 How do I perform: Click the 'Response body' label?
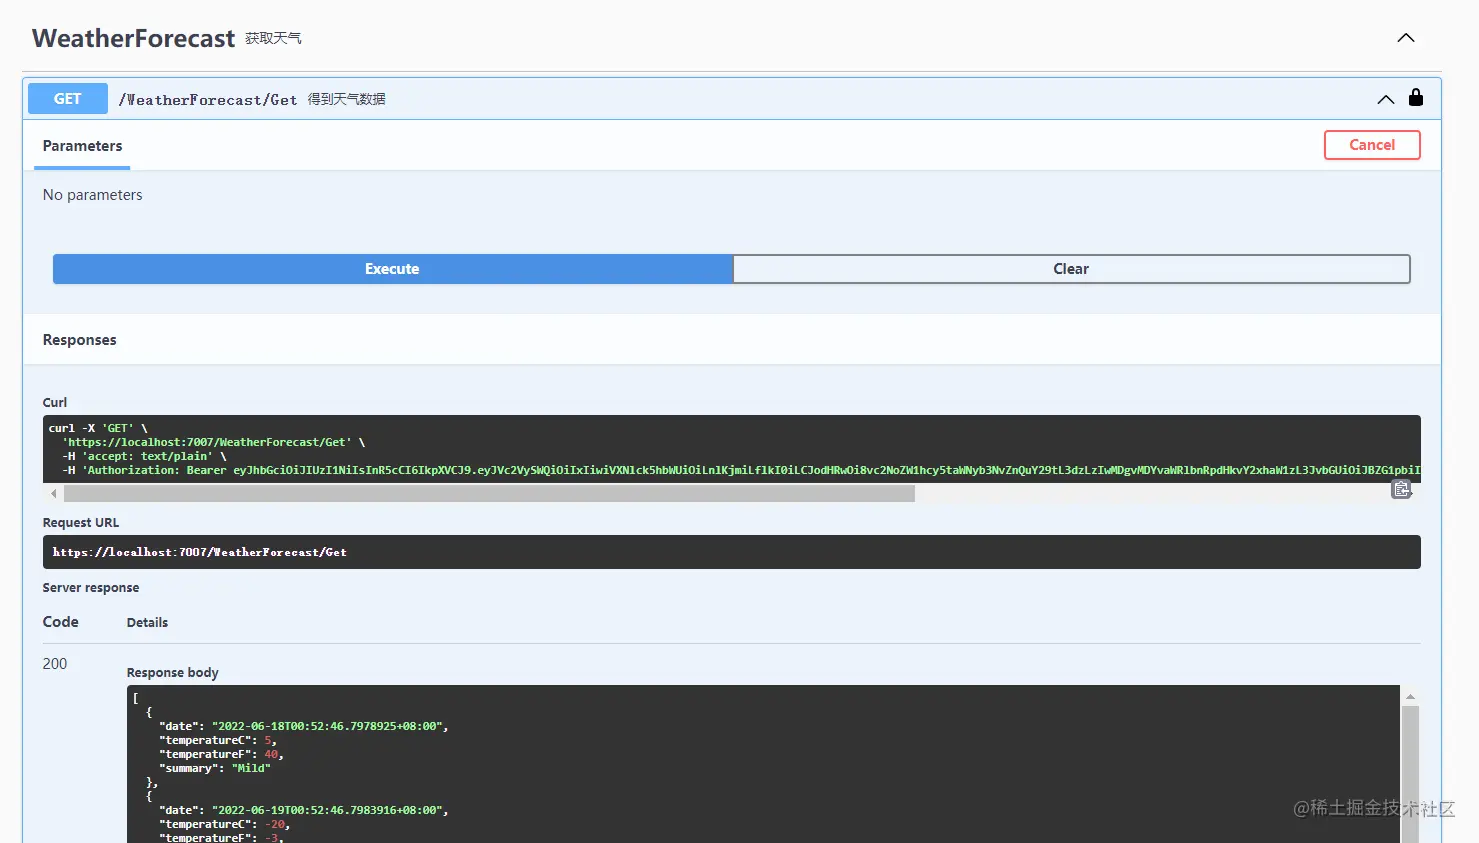click(172, 673)
